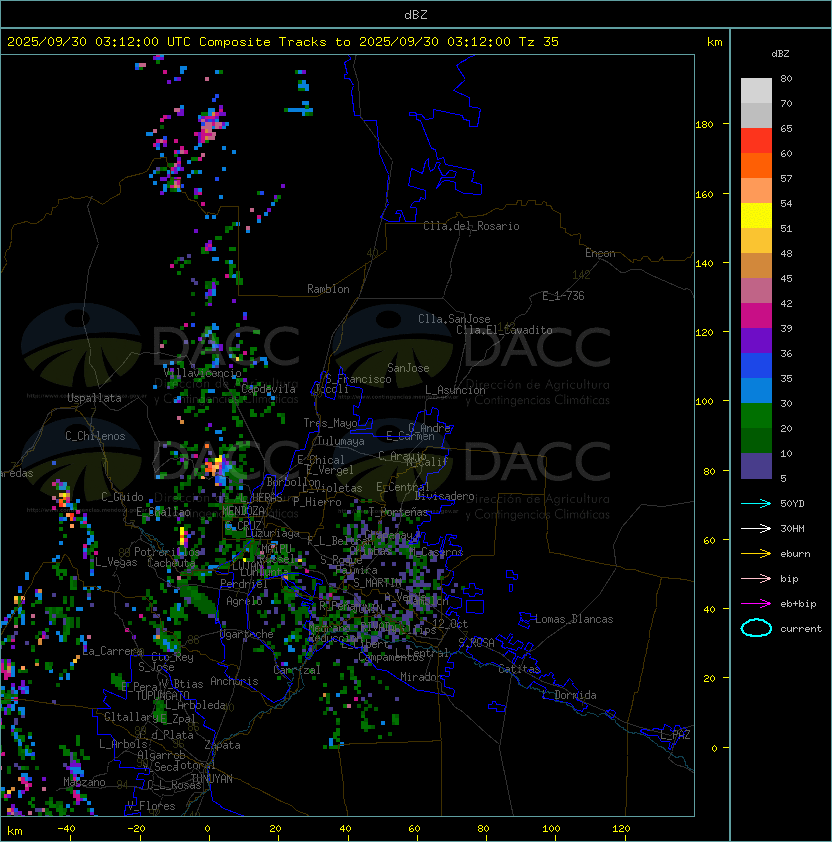Screen dimensions: 832x842
Task: Click the pink bip arrow legend icon
Action: (756, 579)
